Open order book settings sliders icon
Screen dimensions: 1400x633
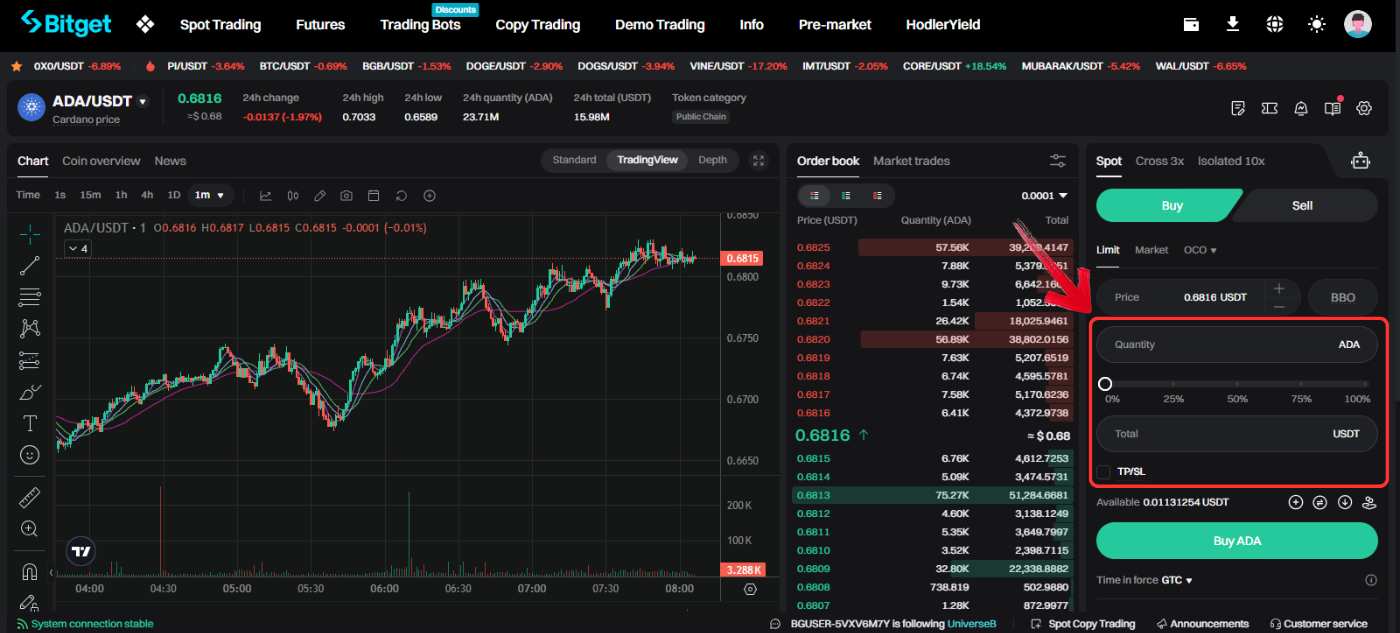click(1058, 160)
